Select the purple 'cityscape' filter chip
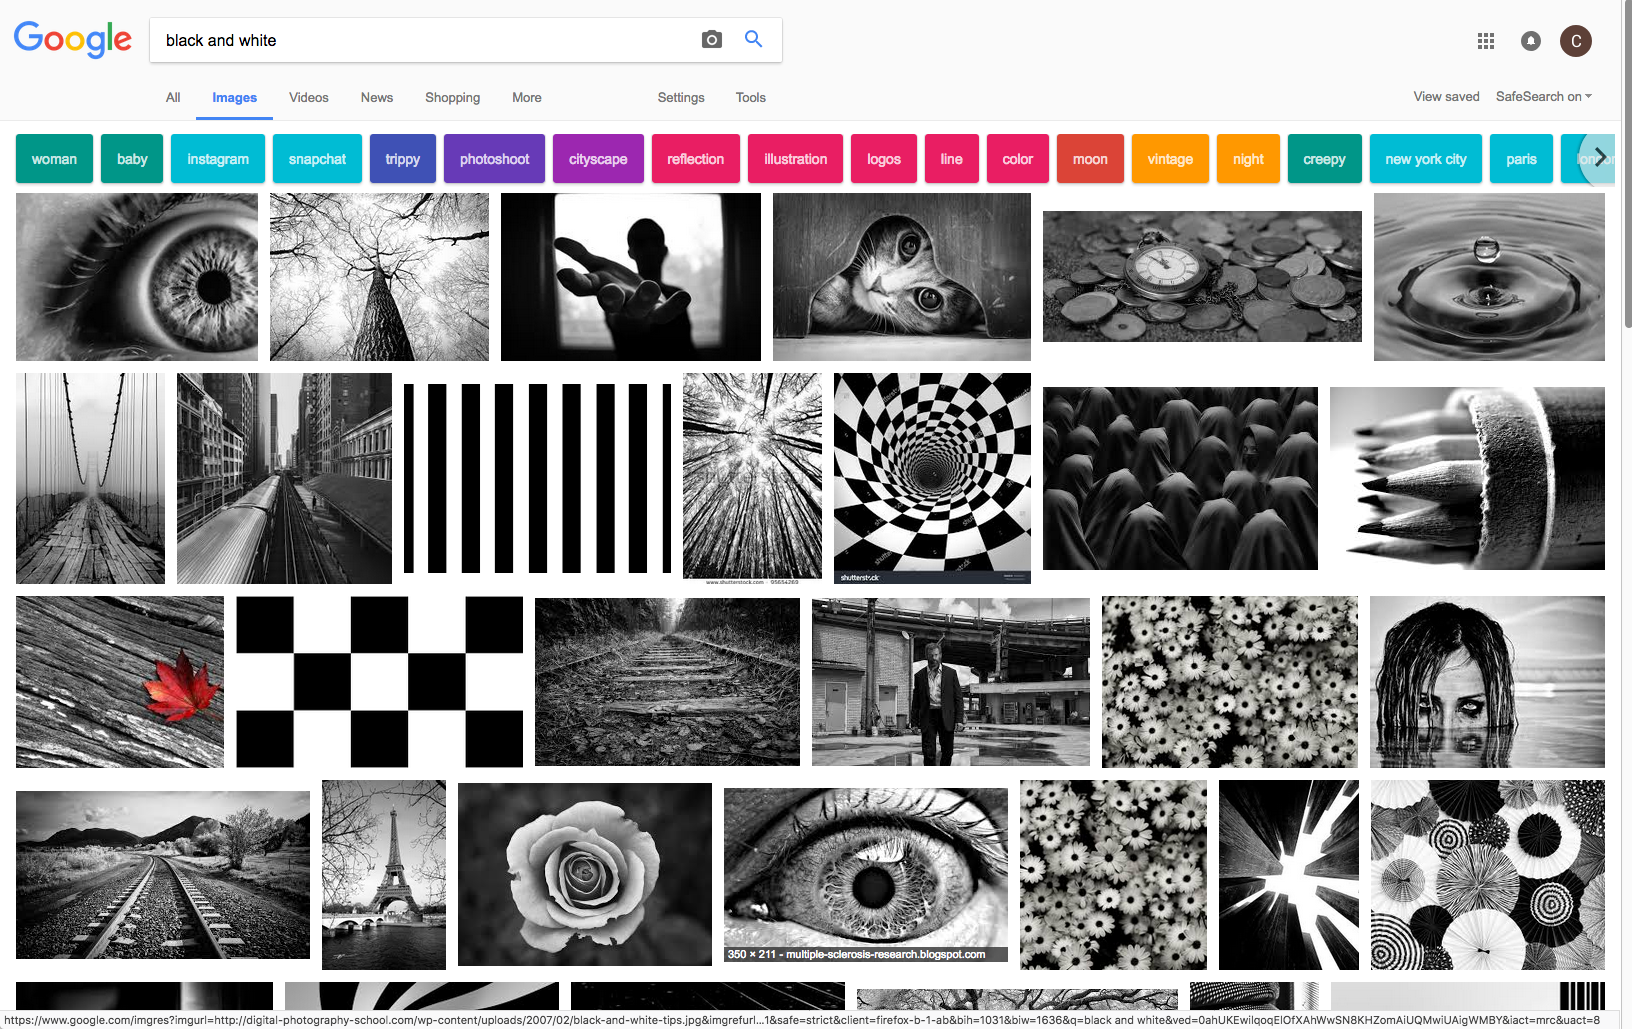1632x1029 pixels. (x=598, y=159)
